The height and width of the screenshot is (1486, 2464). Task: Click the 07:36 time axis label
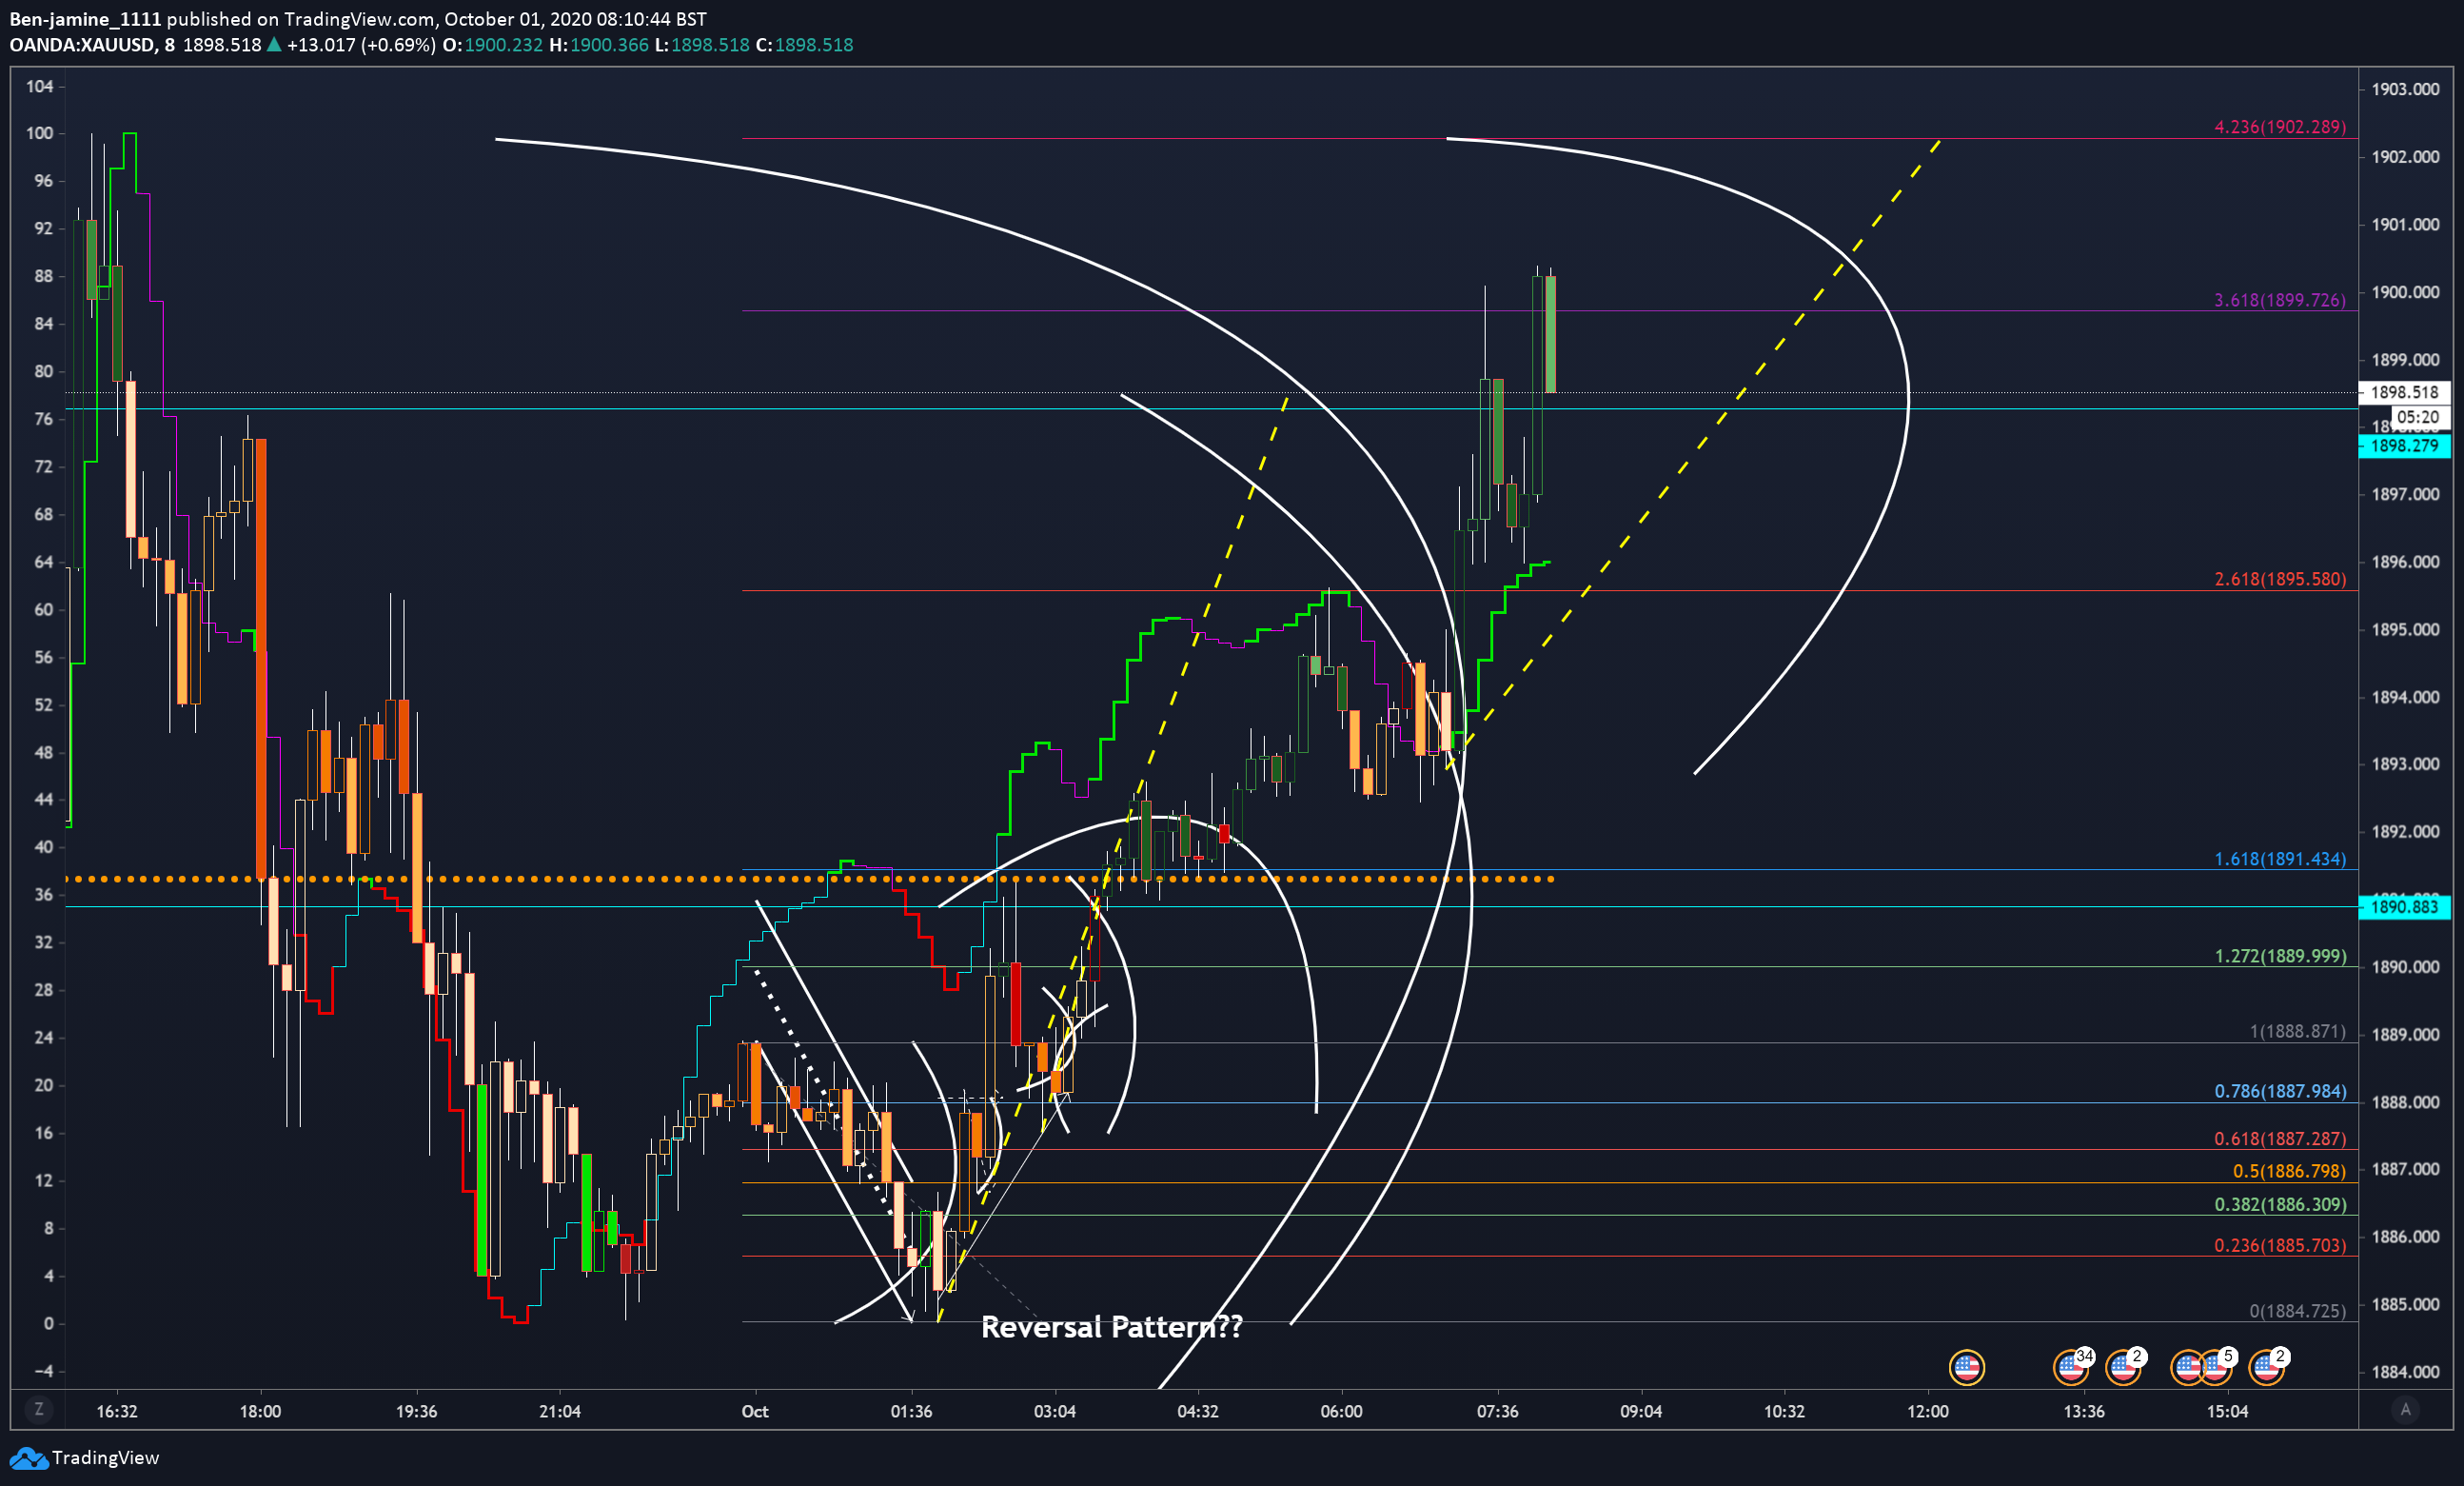(1497, 1411)
